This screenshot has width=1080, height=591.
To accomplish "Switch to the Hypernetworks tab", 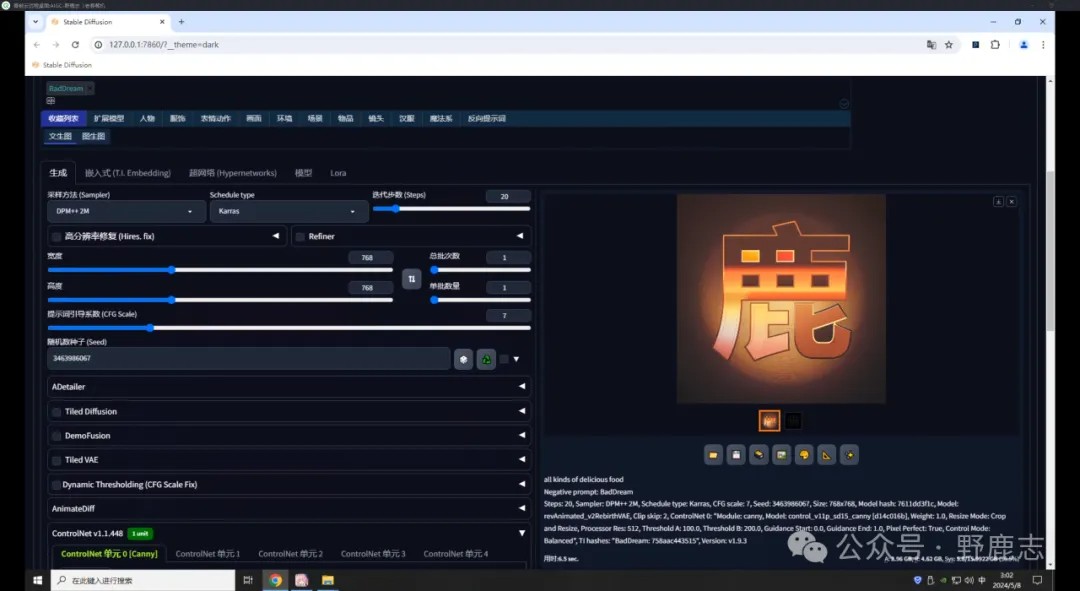I will (x=233, y=173).
